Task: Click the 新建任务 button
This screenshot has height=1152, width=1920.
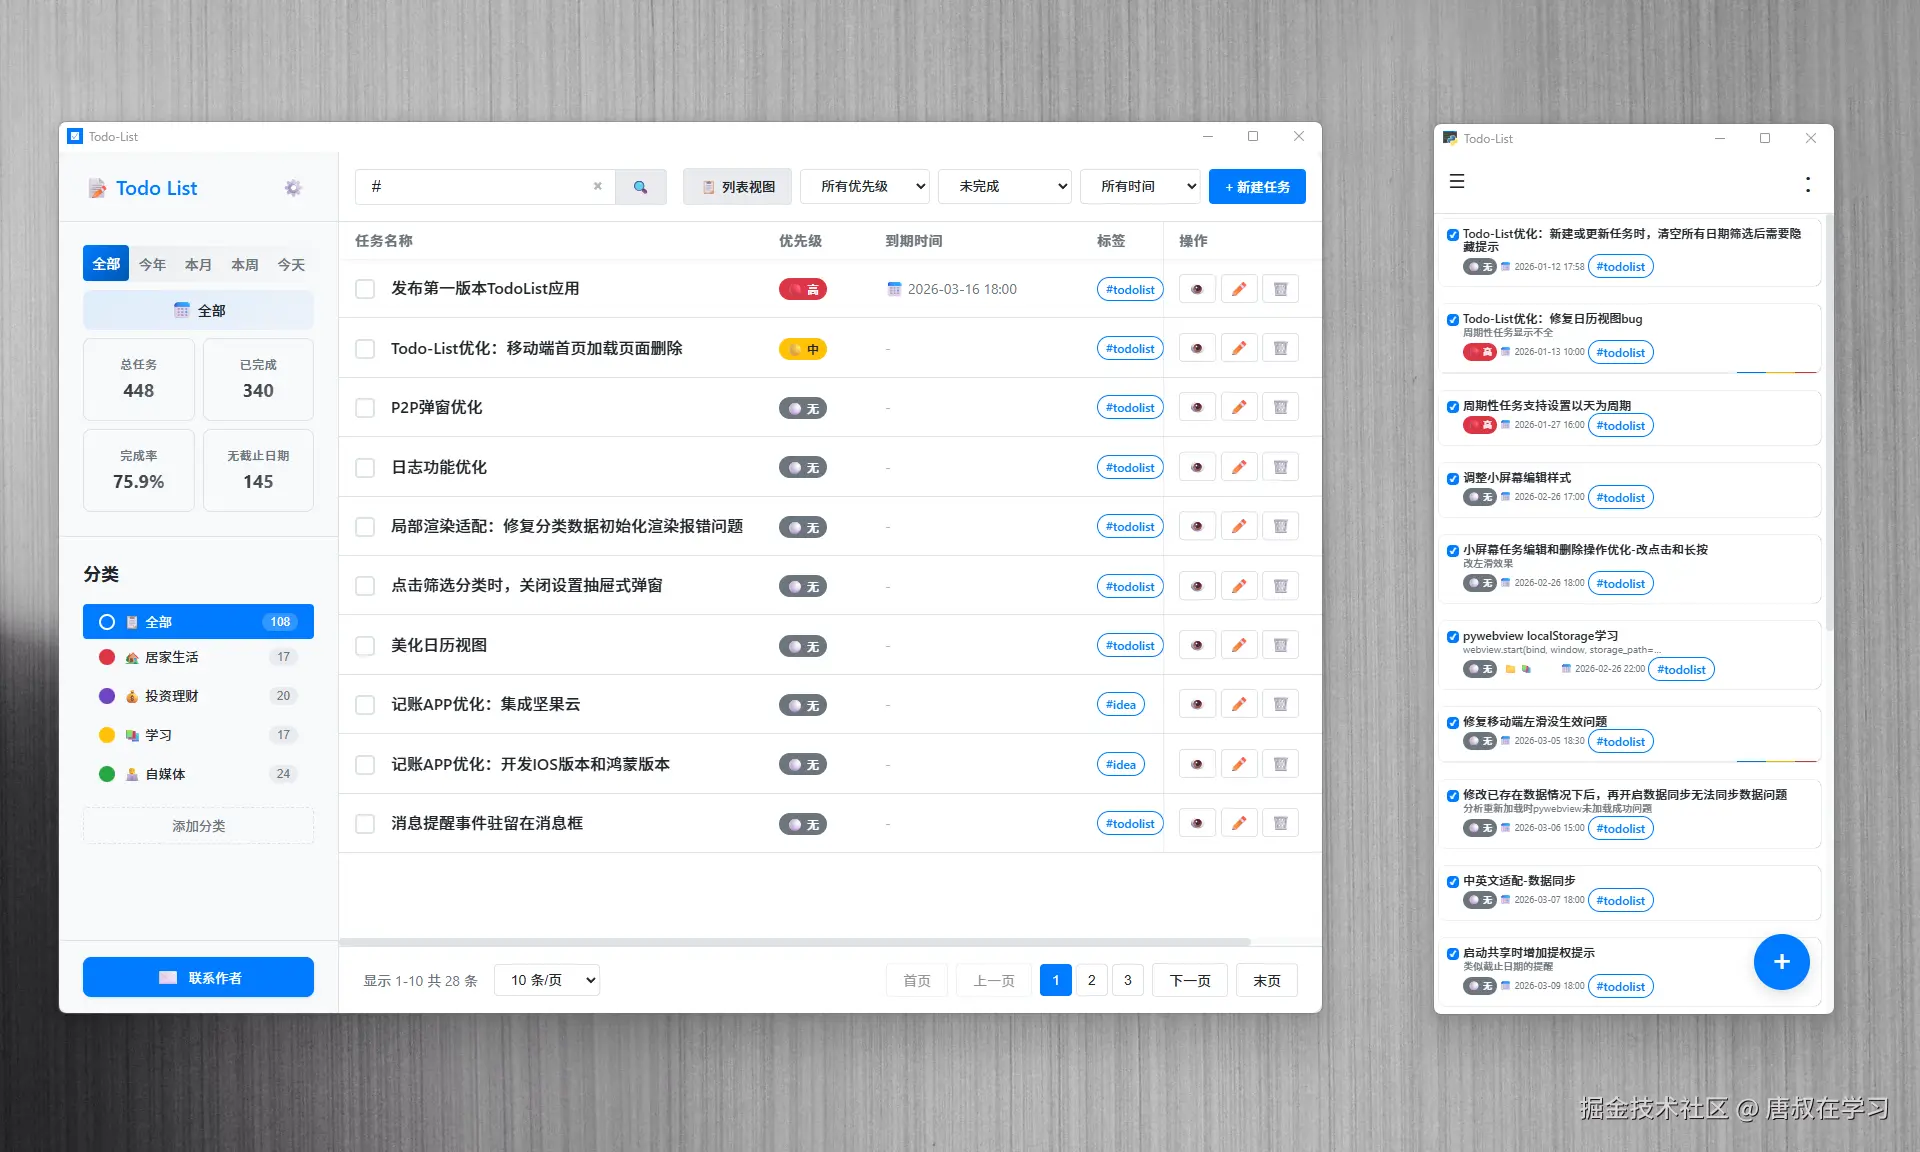Action: (1257, 187)
